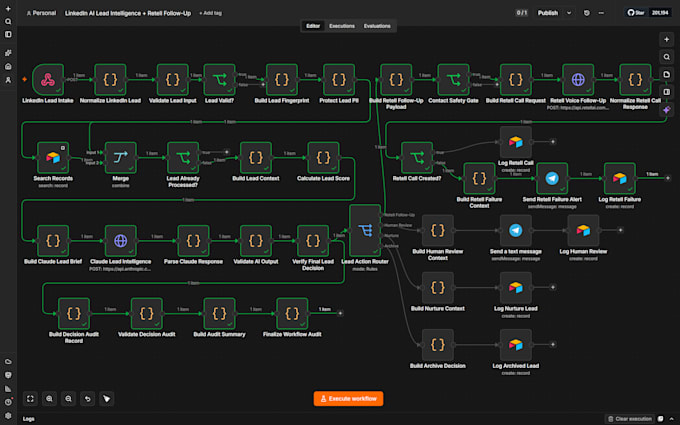Screen dimensions: 680x425
Task: Add connection after Log Nurture Lead node
Action: [552, 288]
